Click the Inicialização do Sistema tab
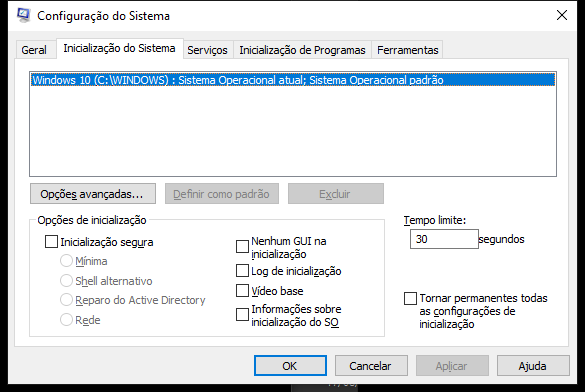 point(119,48)
